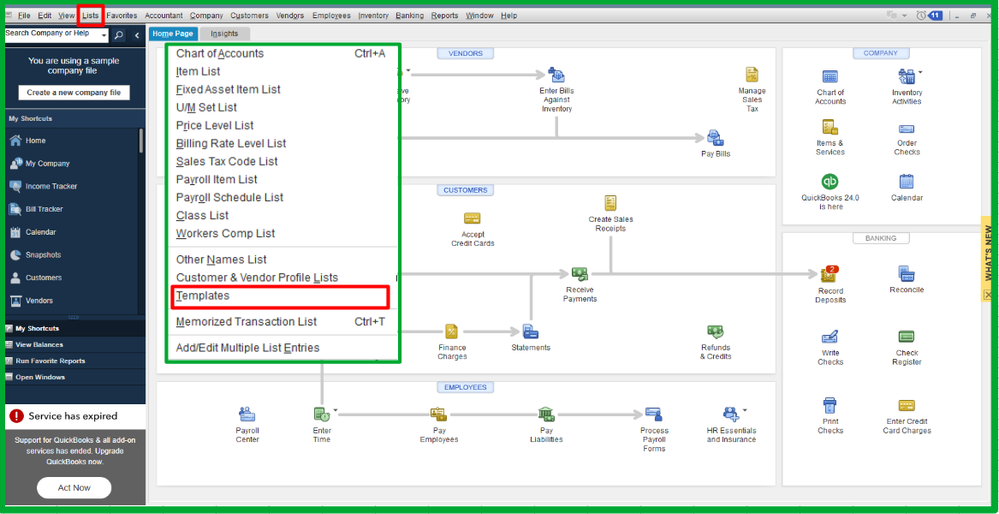Viewport: 999px width, 514px height.
Task: Collapse the left shortcuts panel arrow
Action: point(137,36)
